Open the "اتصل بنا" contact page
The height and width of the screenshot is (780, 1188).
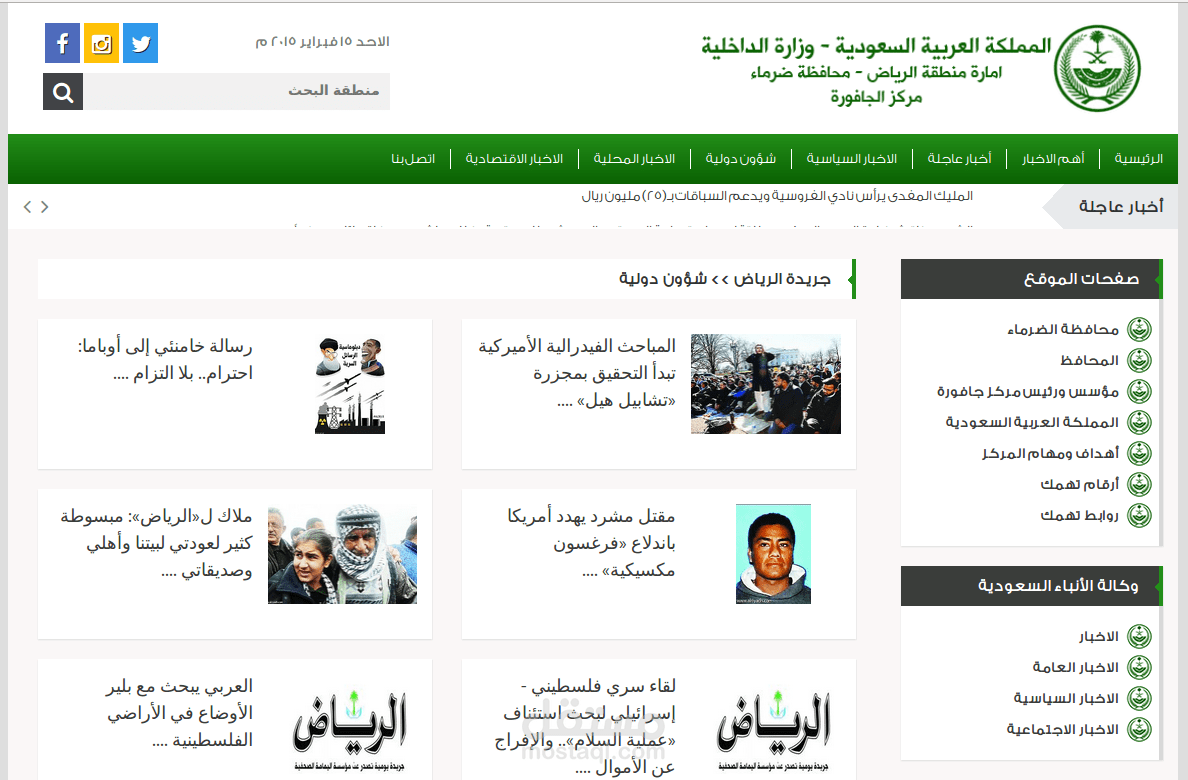coord(415,158)
